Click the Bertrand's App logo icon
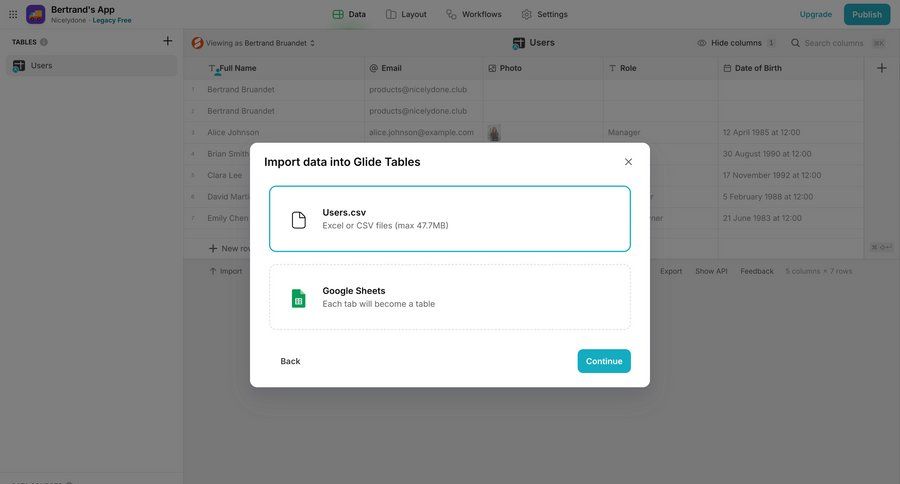The height and width of the screenshot is (484, 900). tap(36, 14)
